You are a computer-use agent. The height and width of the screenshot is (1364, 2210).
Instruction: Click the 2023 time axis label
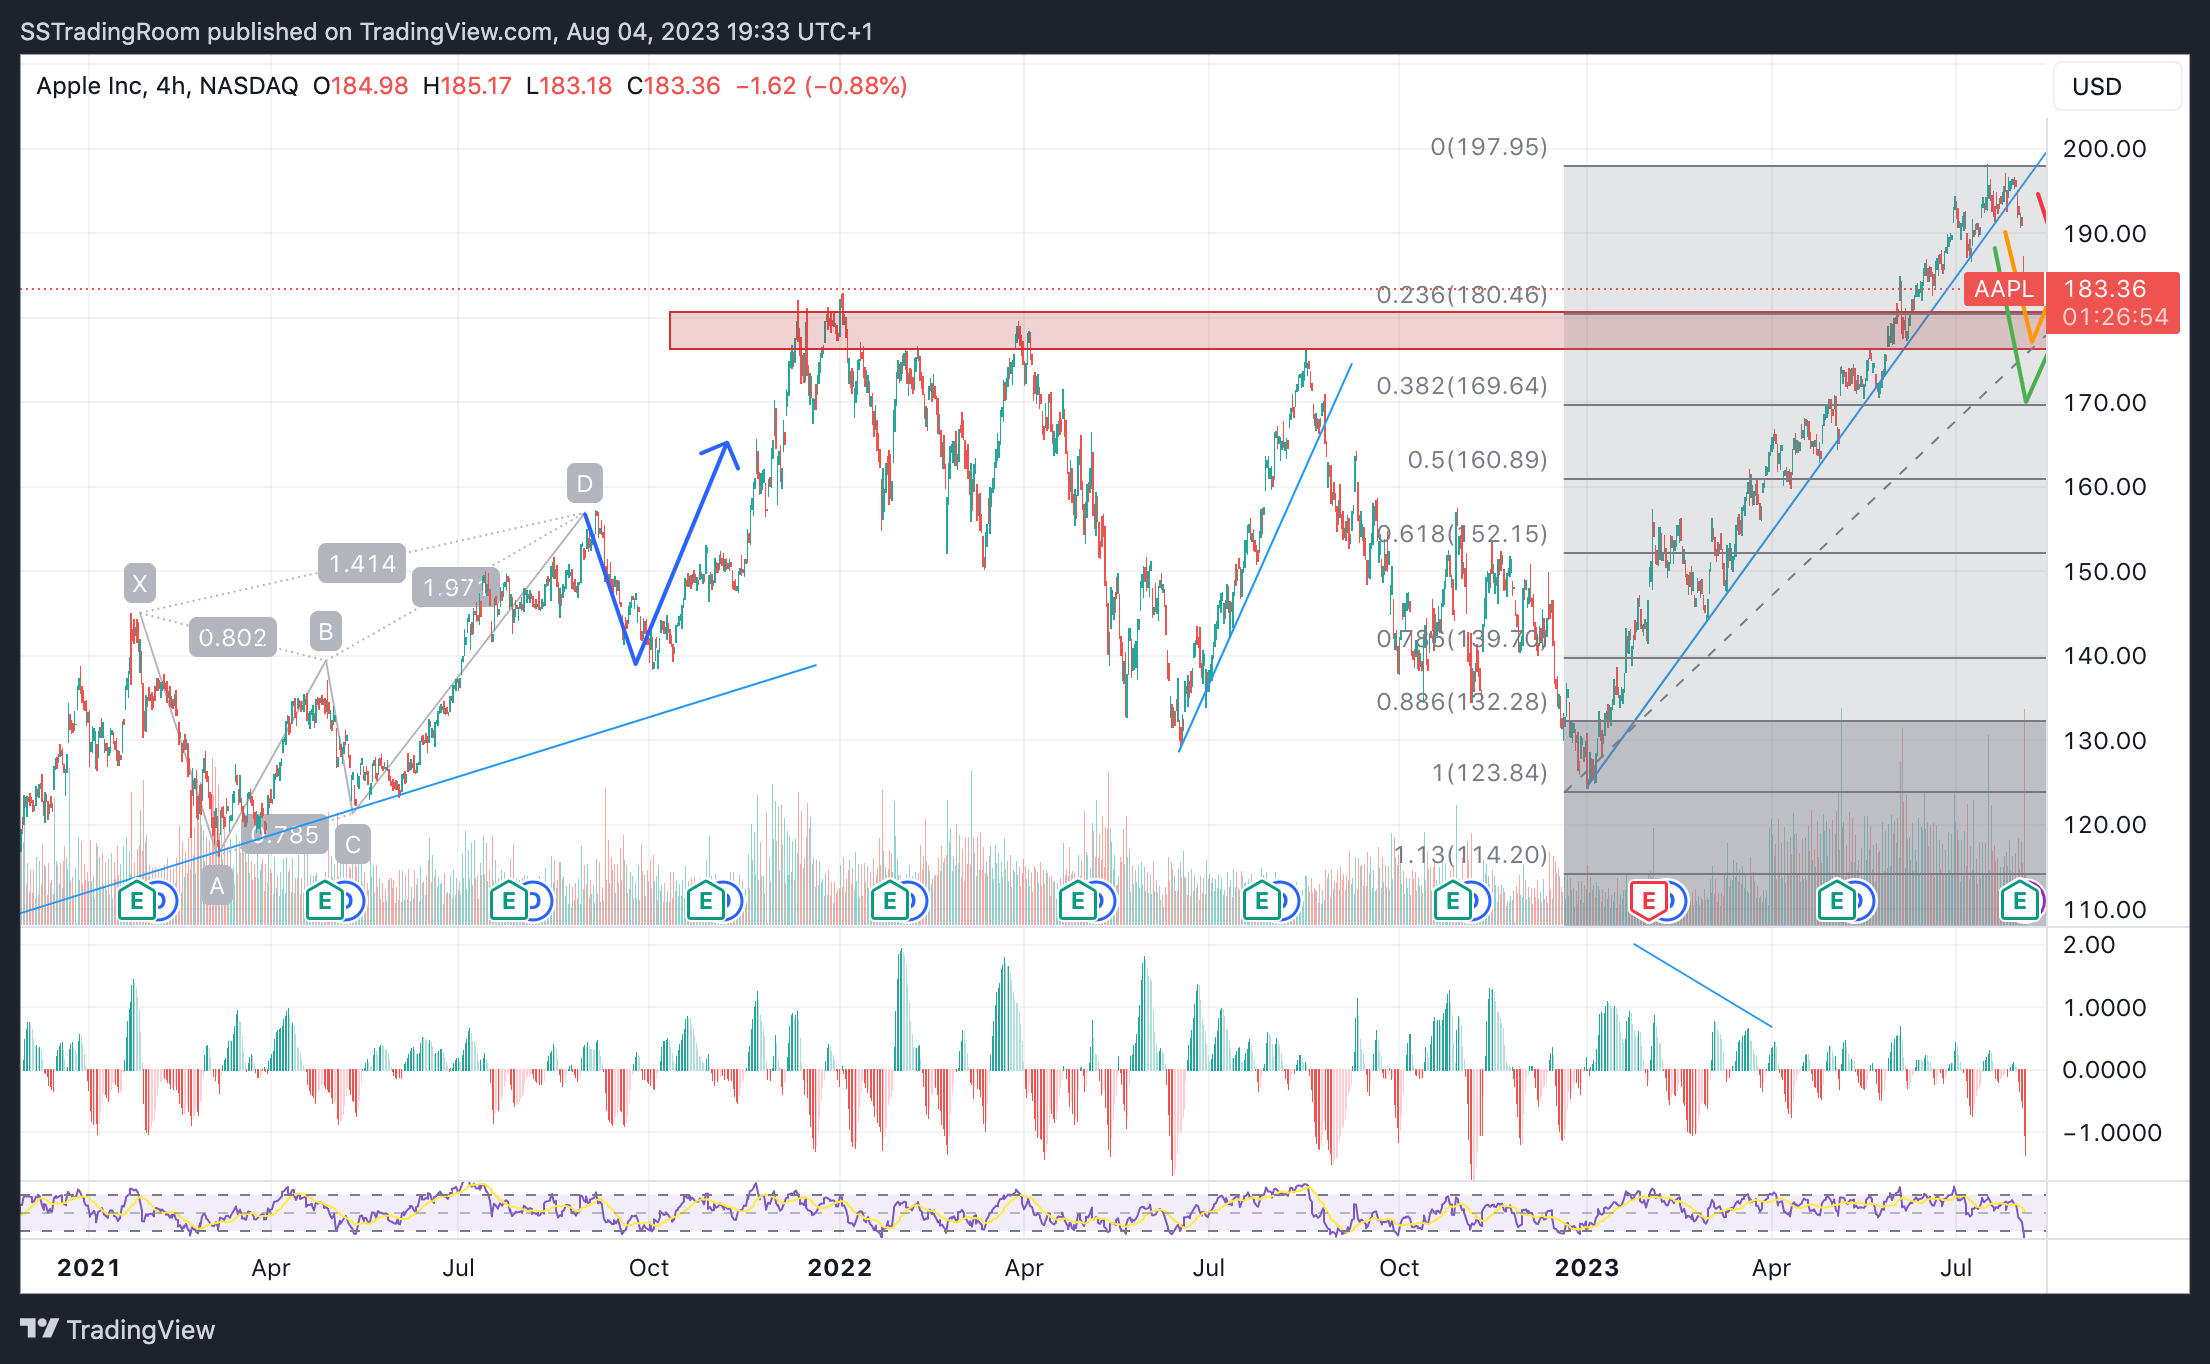click(1587, 1268)
